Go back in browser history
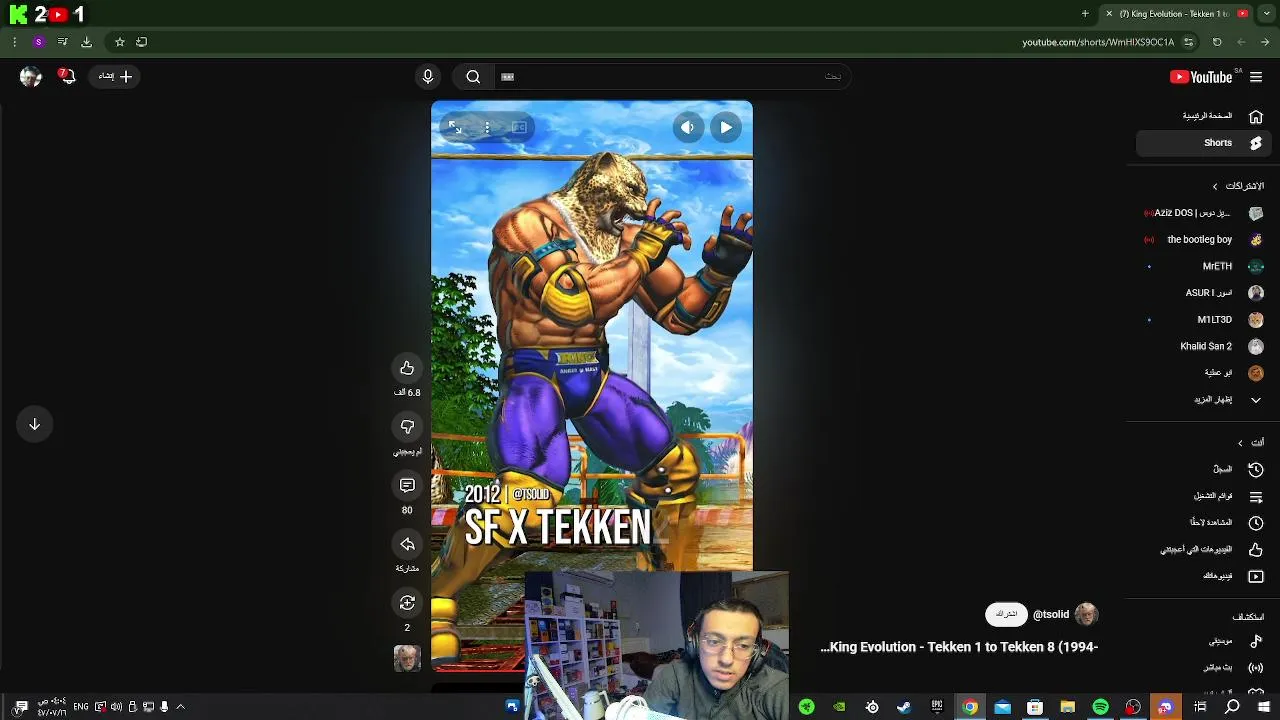This screenshot has width=1280, height=720. point(1265,42)
